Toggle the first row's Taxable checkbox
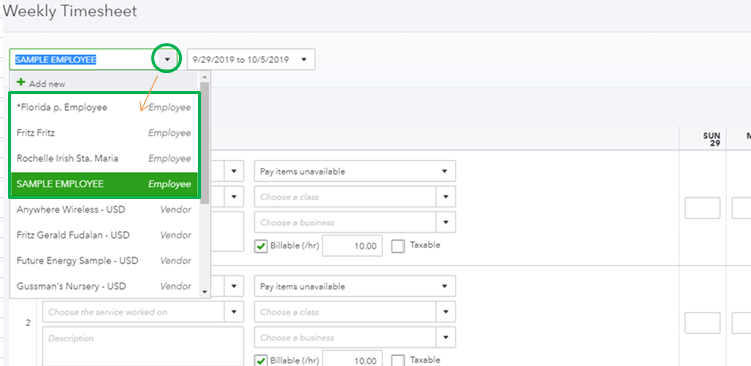Viewport: 751px width, 366px height. pos(398,246)
